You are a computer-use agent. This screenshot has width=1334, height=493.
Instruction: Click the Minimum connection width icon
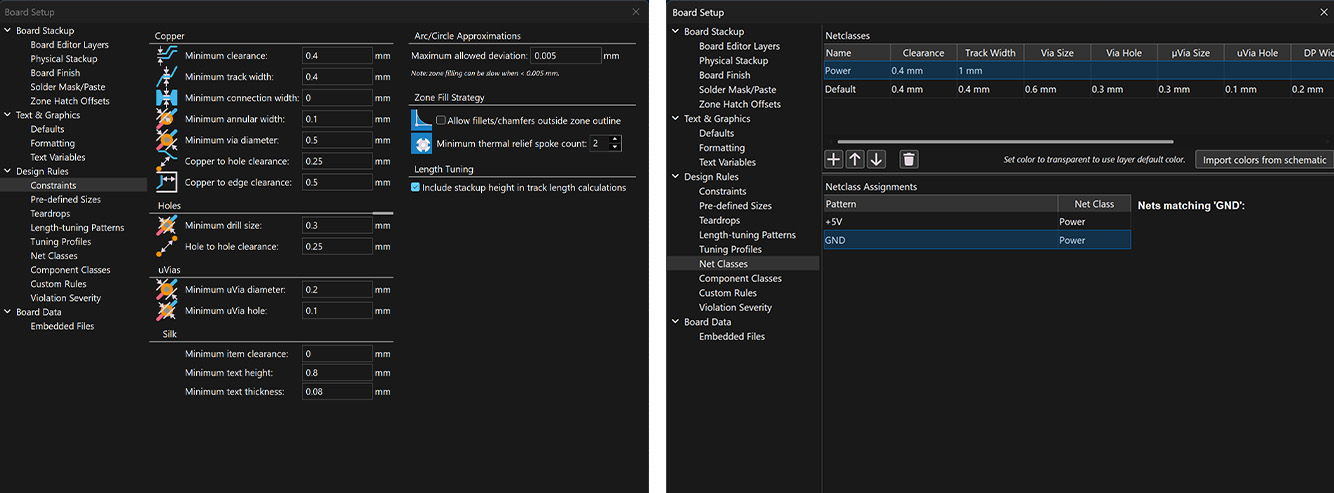(166, 98)
